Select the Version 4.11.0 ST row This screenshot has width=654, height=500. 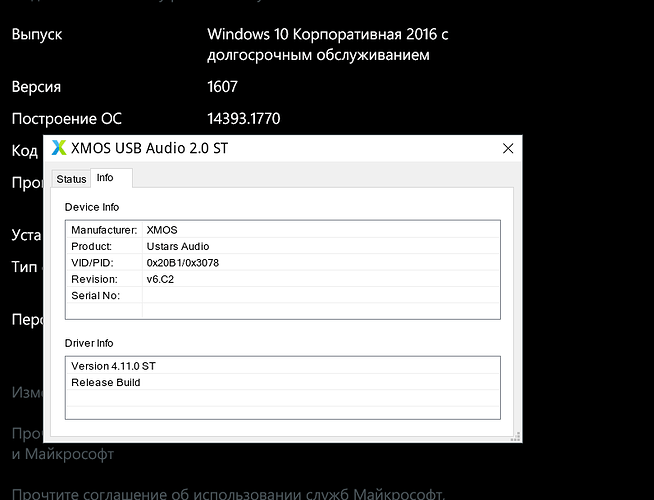point(283,366)
